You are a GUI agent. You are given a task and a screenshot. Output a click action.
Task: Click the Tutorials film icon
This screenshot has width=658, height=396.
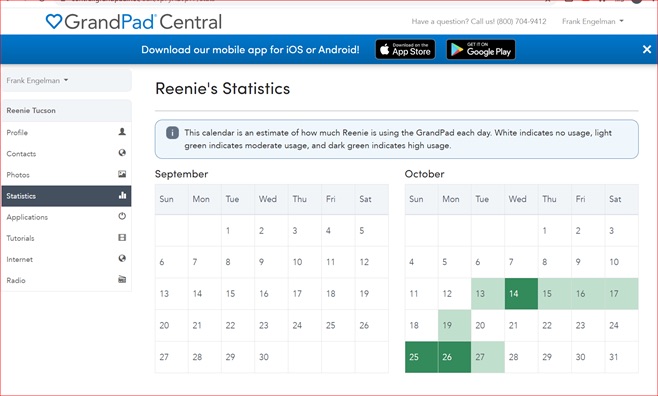point(122,237)
